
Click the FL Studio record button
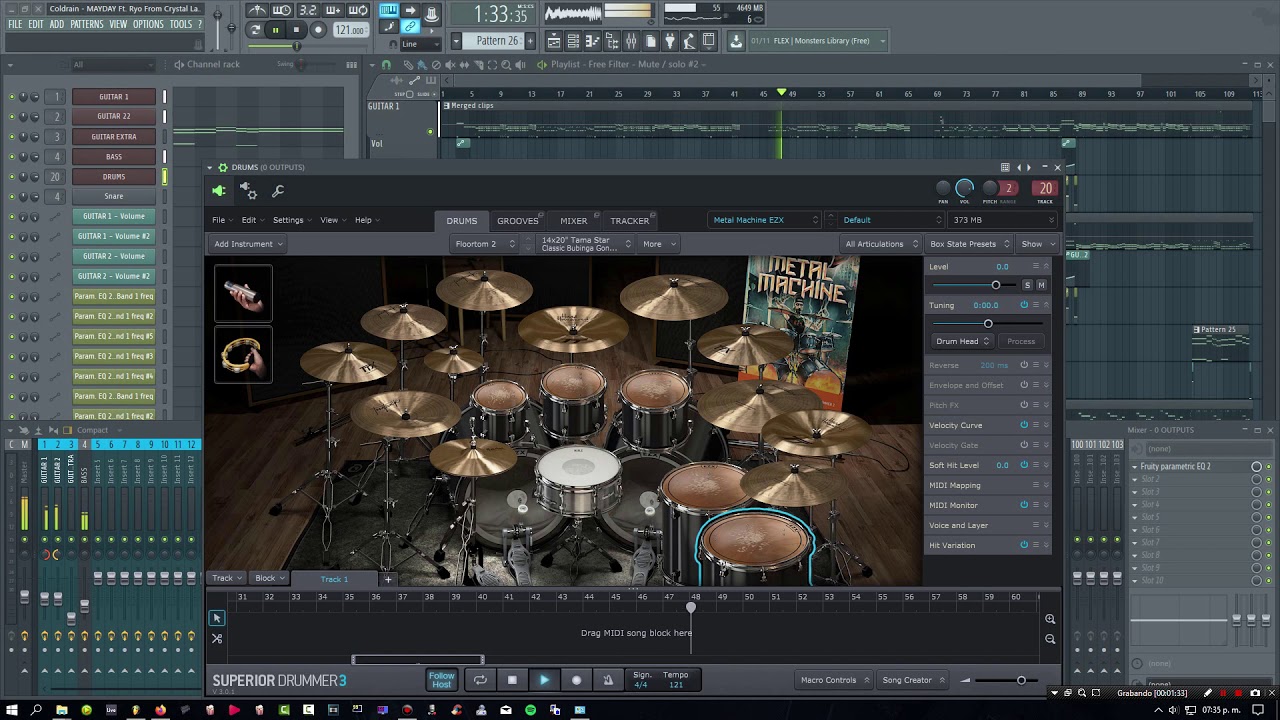318,30
